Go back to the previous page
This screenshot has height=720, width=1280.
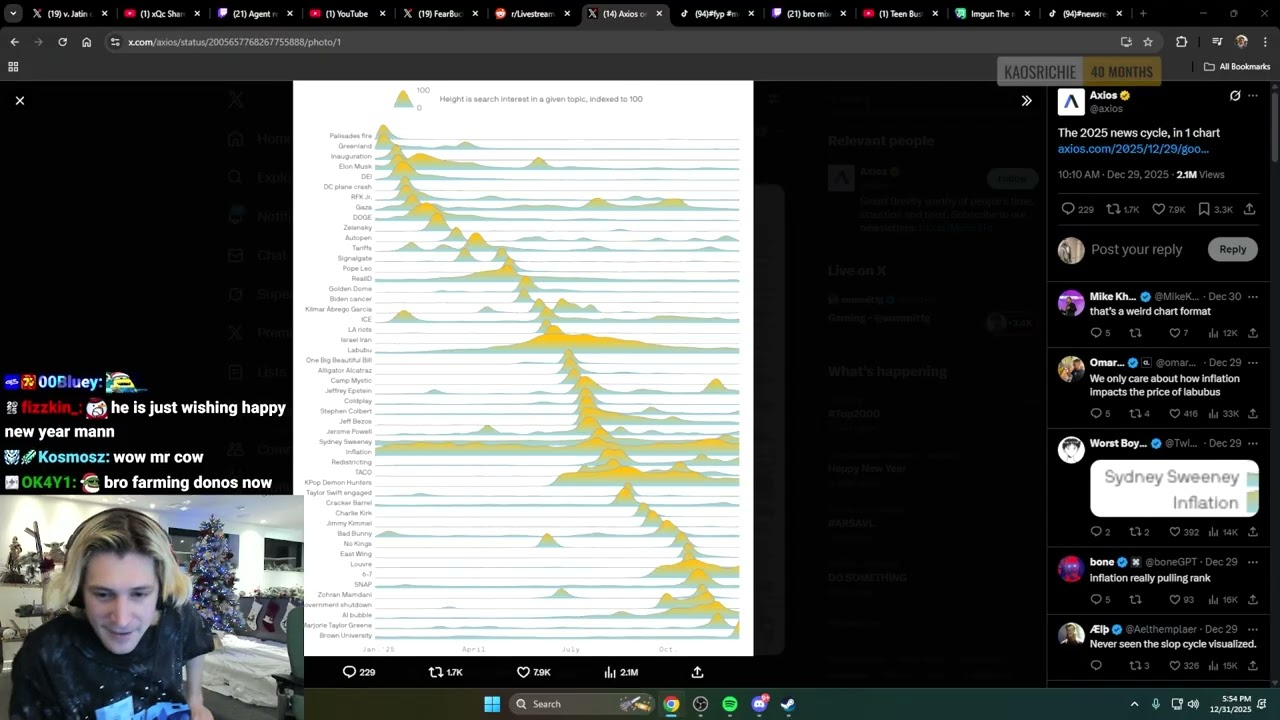point(14,42)
